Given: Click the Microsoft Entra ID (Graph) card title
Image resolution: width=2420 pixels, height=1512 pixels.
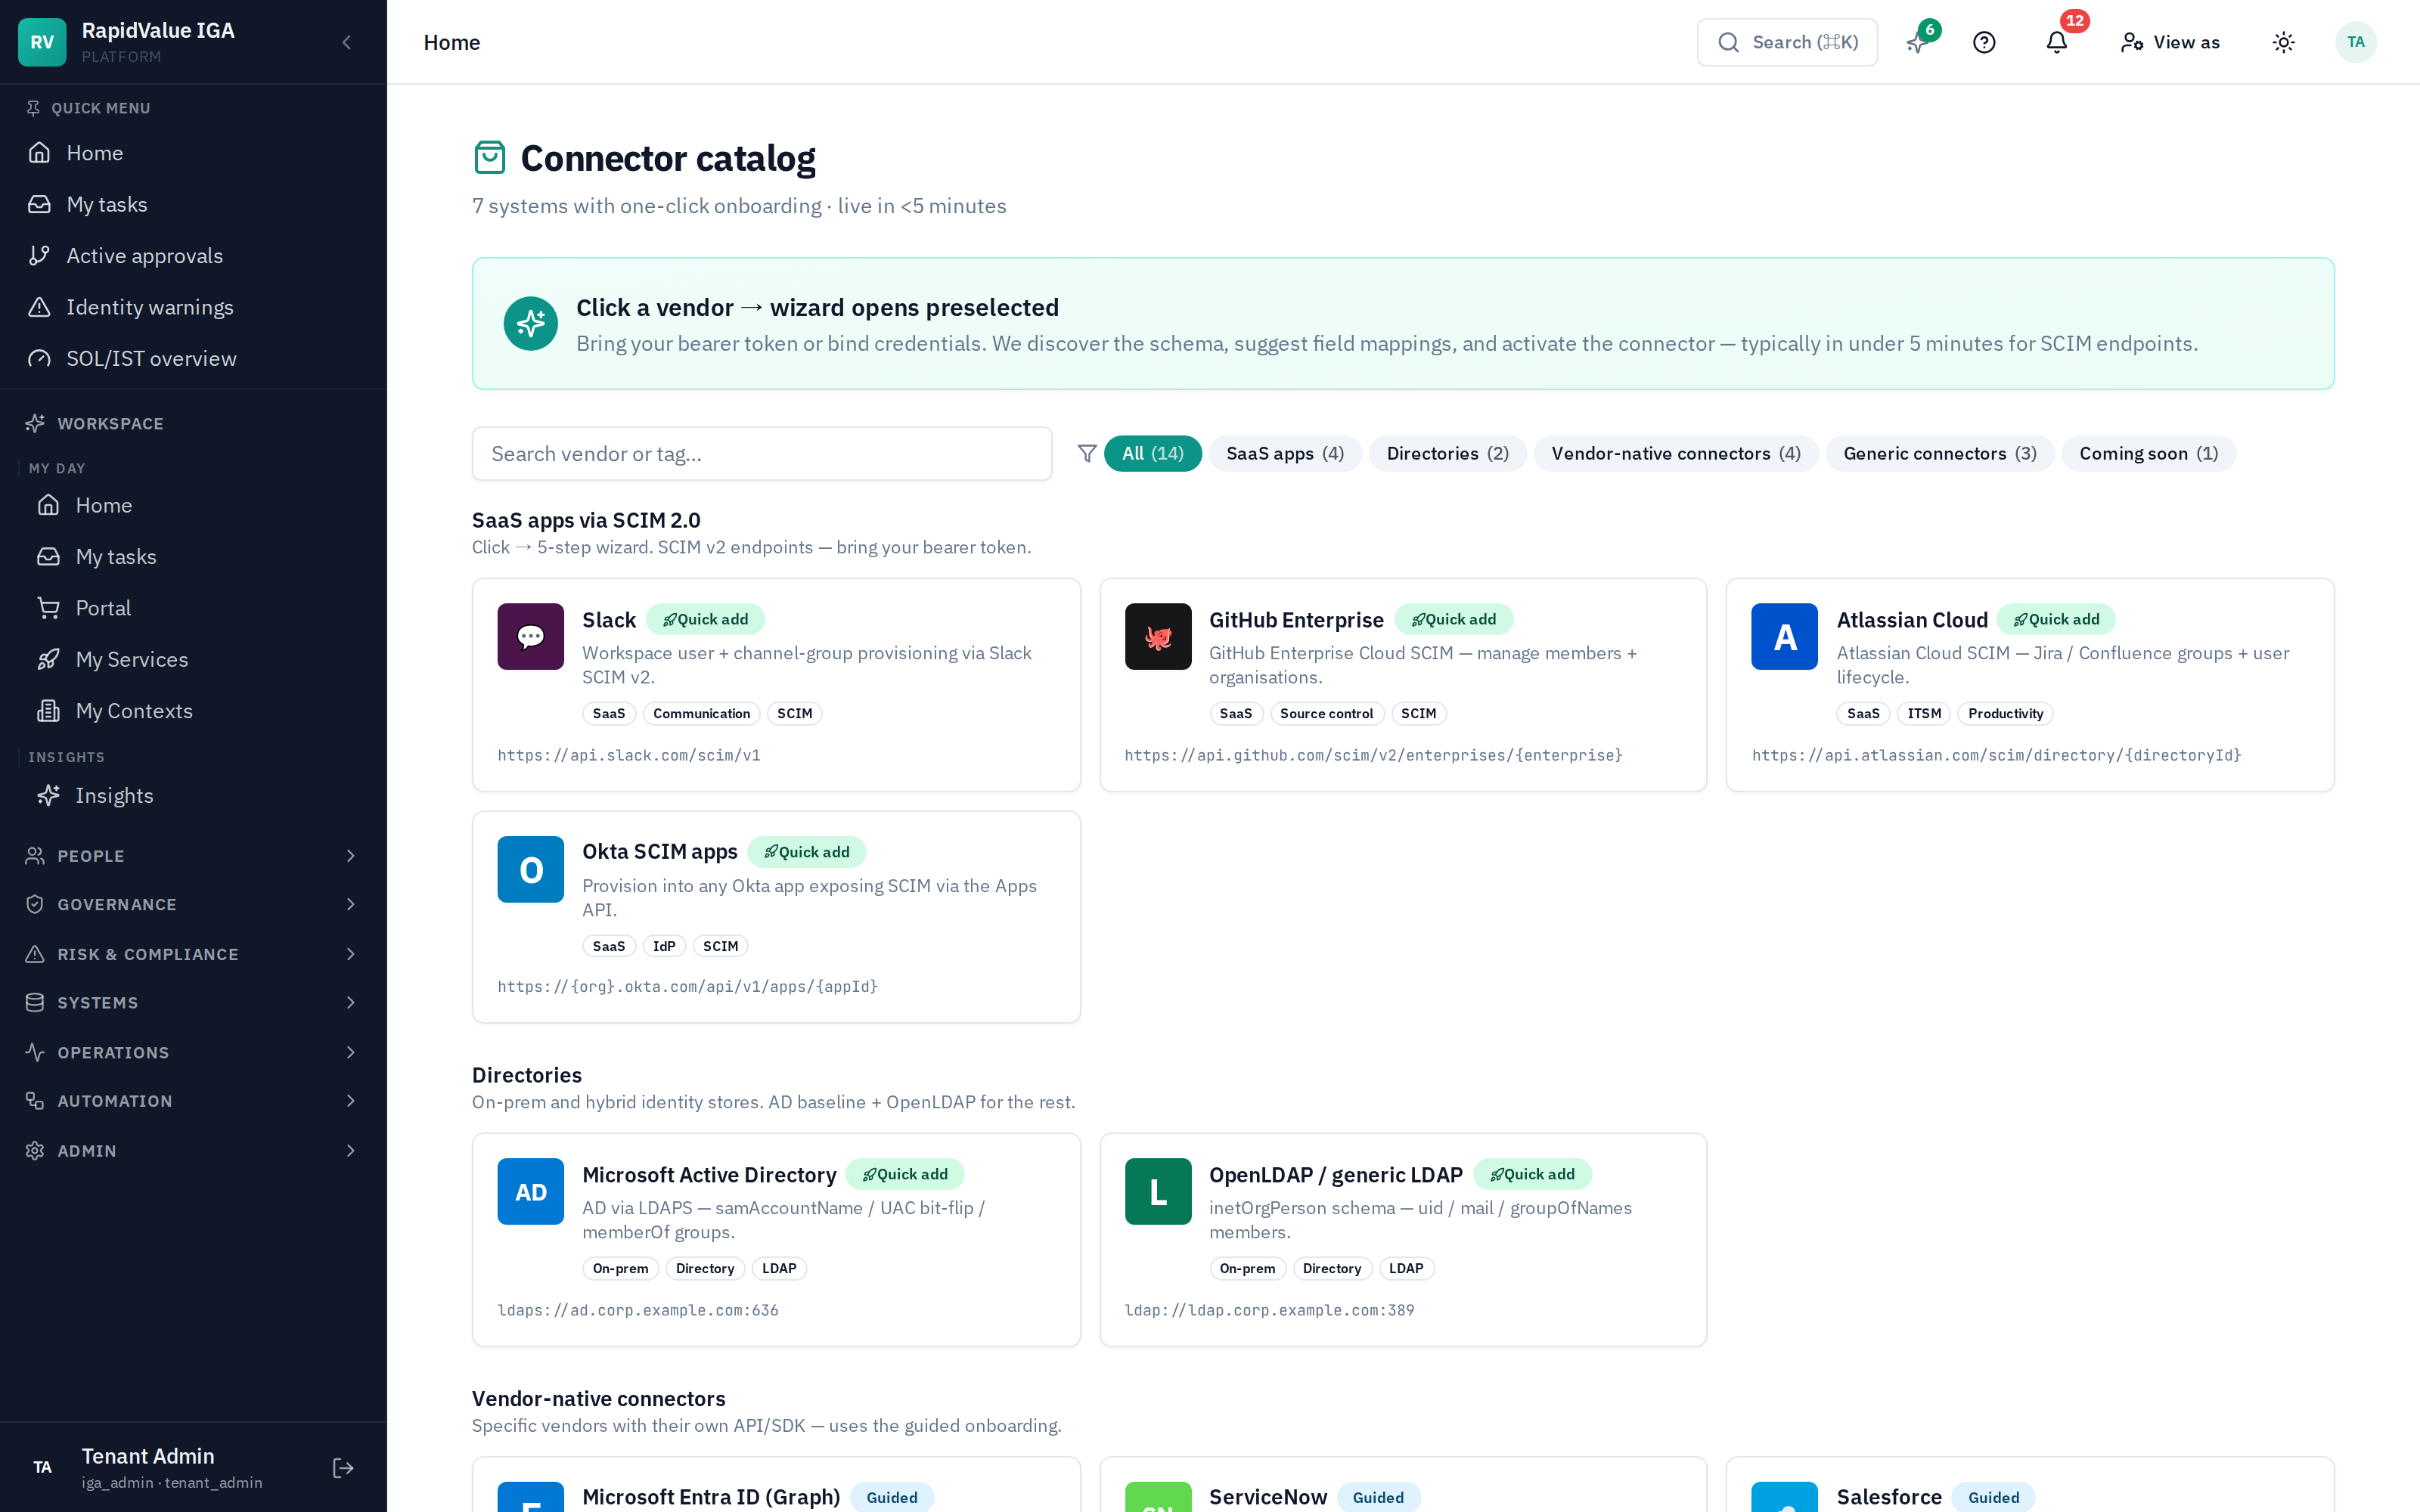Looking at the screenshot, I should point(711,1496).
